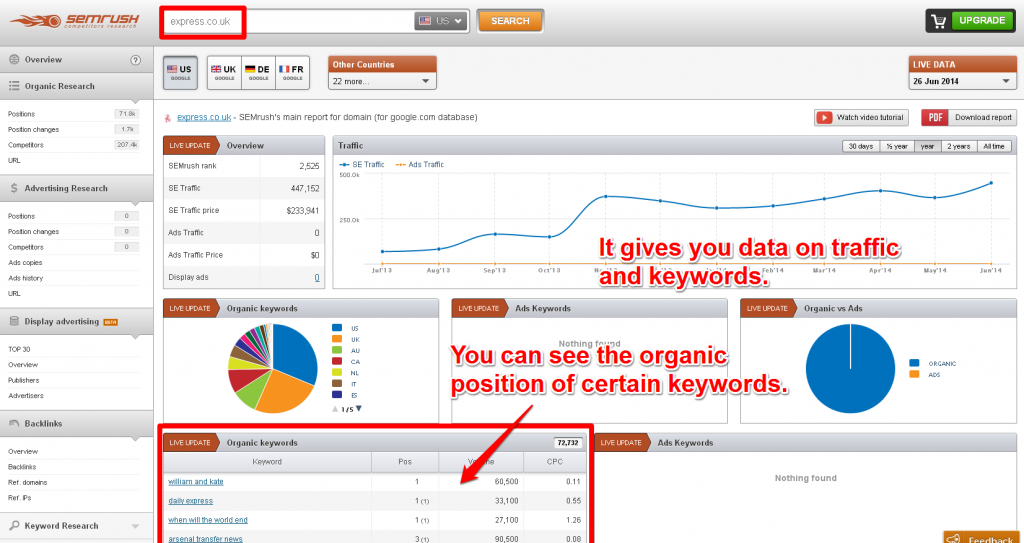Click the Feedback megaphone icon
Viewport: 1024px width, 543px height.
[954, 539]
